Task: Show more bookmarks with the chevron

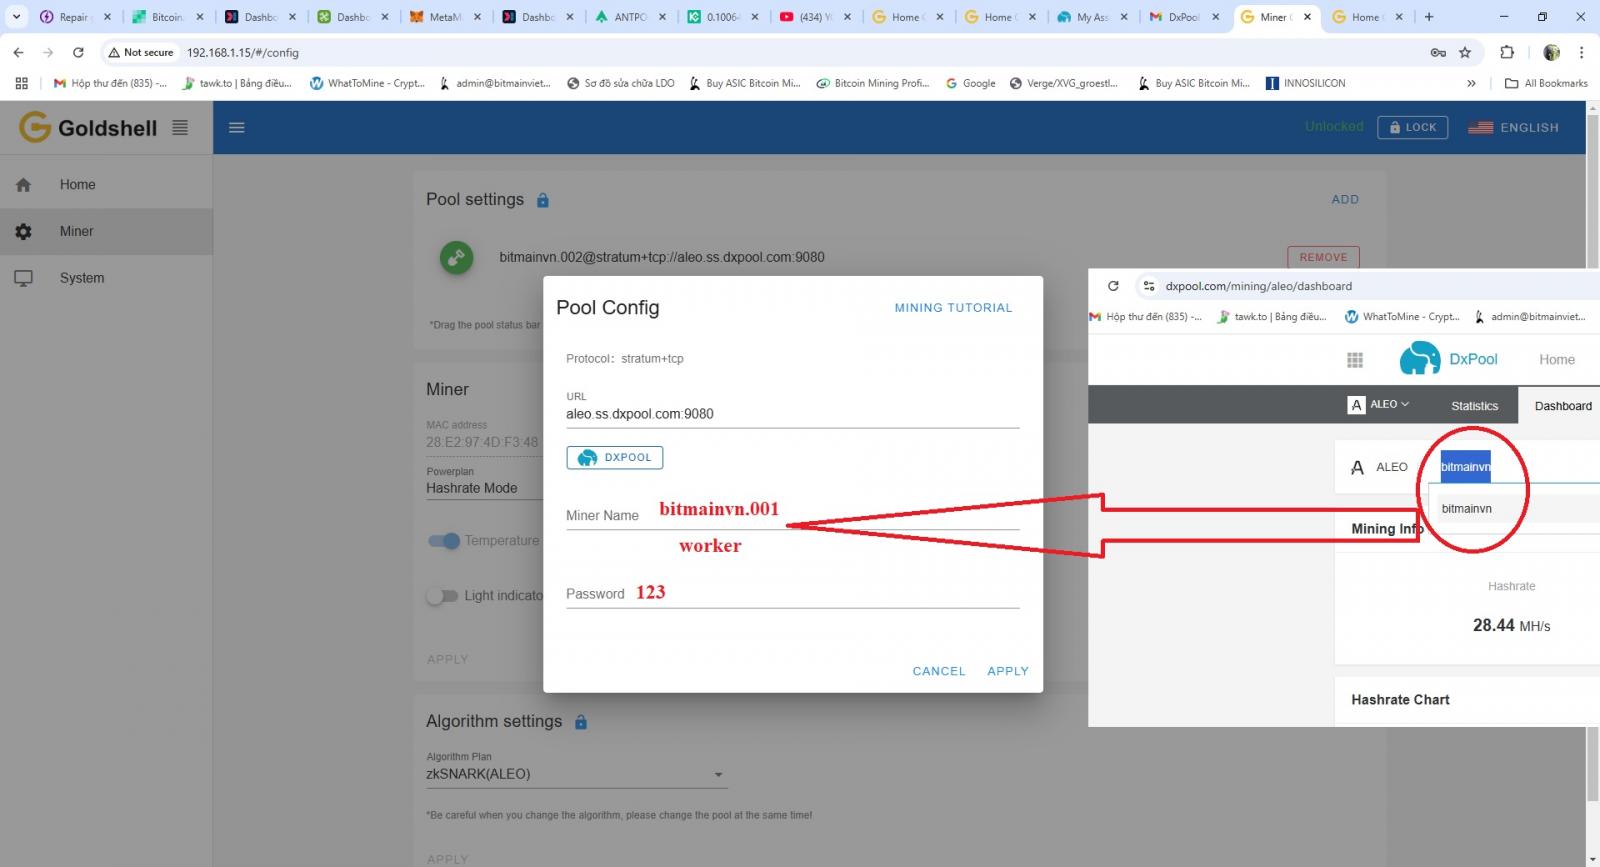Action: click(1471, 83)
